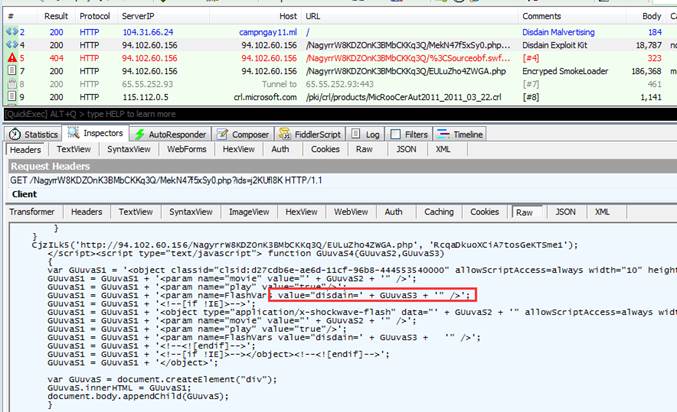The height and width of the screenshot is (412, 677).
Task: Select response SyntaxView tab
Action: coord(190,212)
